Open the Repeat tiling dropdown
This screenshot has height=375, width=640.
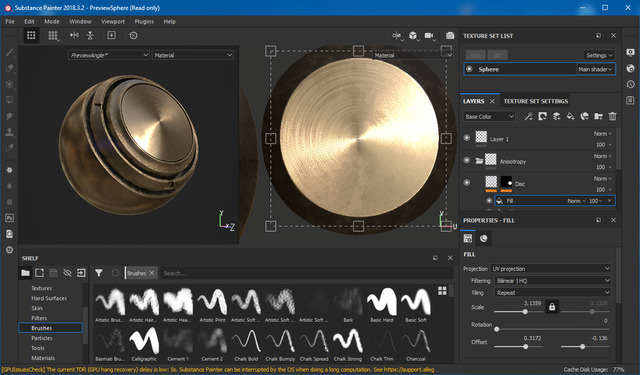click(x=553, y=293)
